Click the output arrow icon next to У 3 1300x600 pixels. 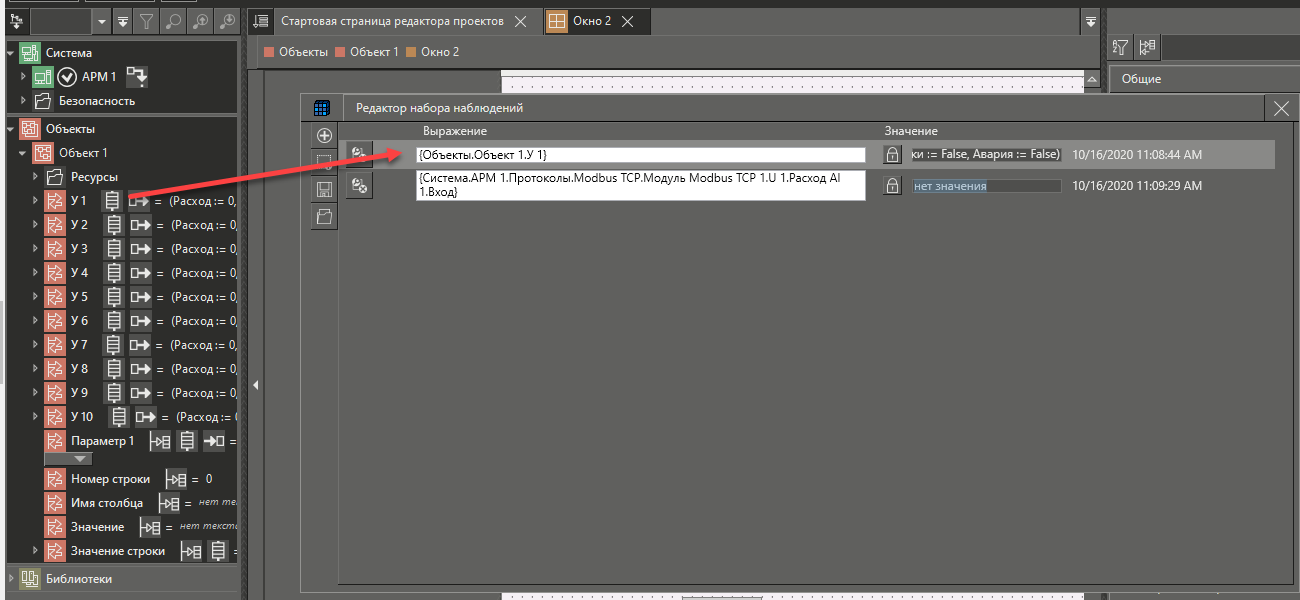140,249
